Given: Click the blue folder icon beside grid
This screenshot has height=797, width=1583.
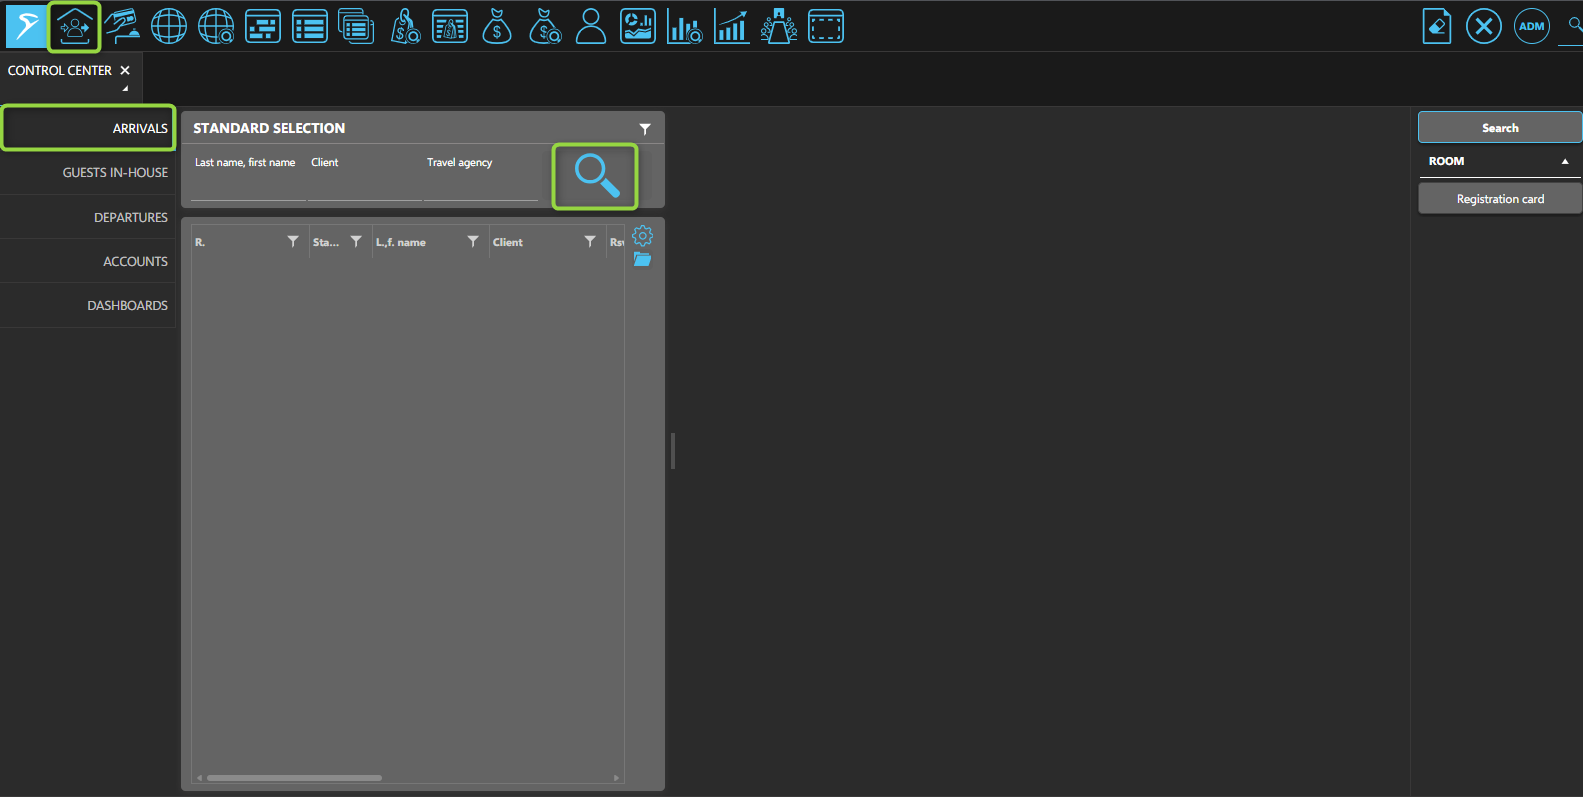Looking at the screenshot, I should 643,260.
